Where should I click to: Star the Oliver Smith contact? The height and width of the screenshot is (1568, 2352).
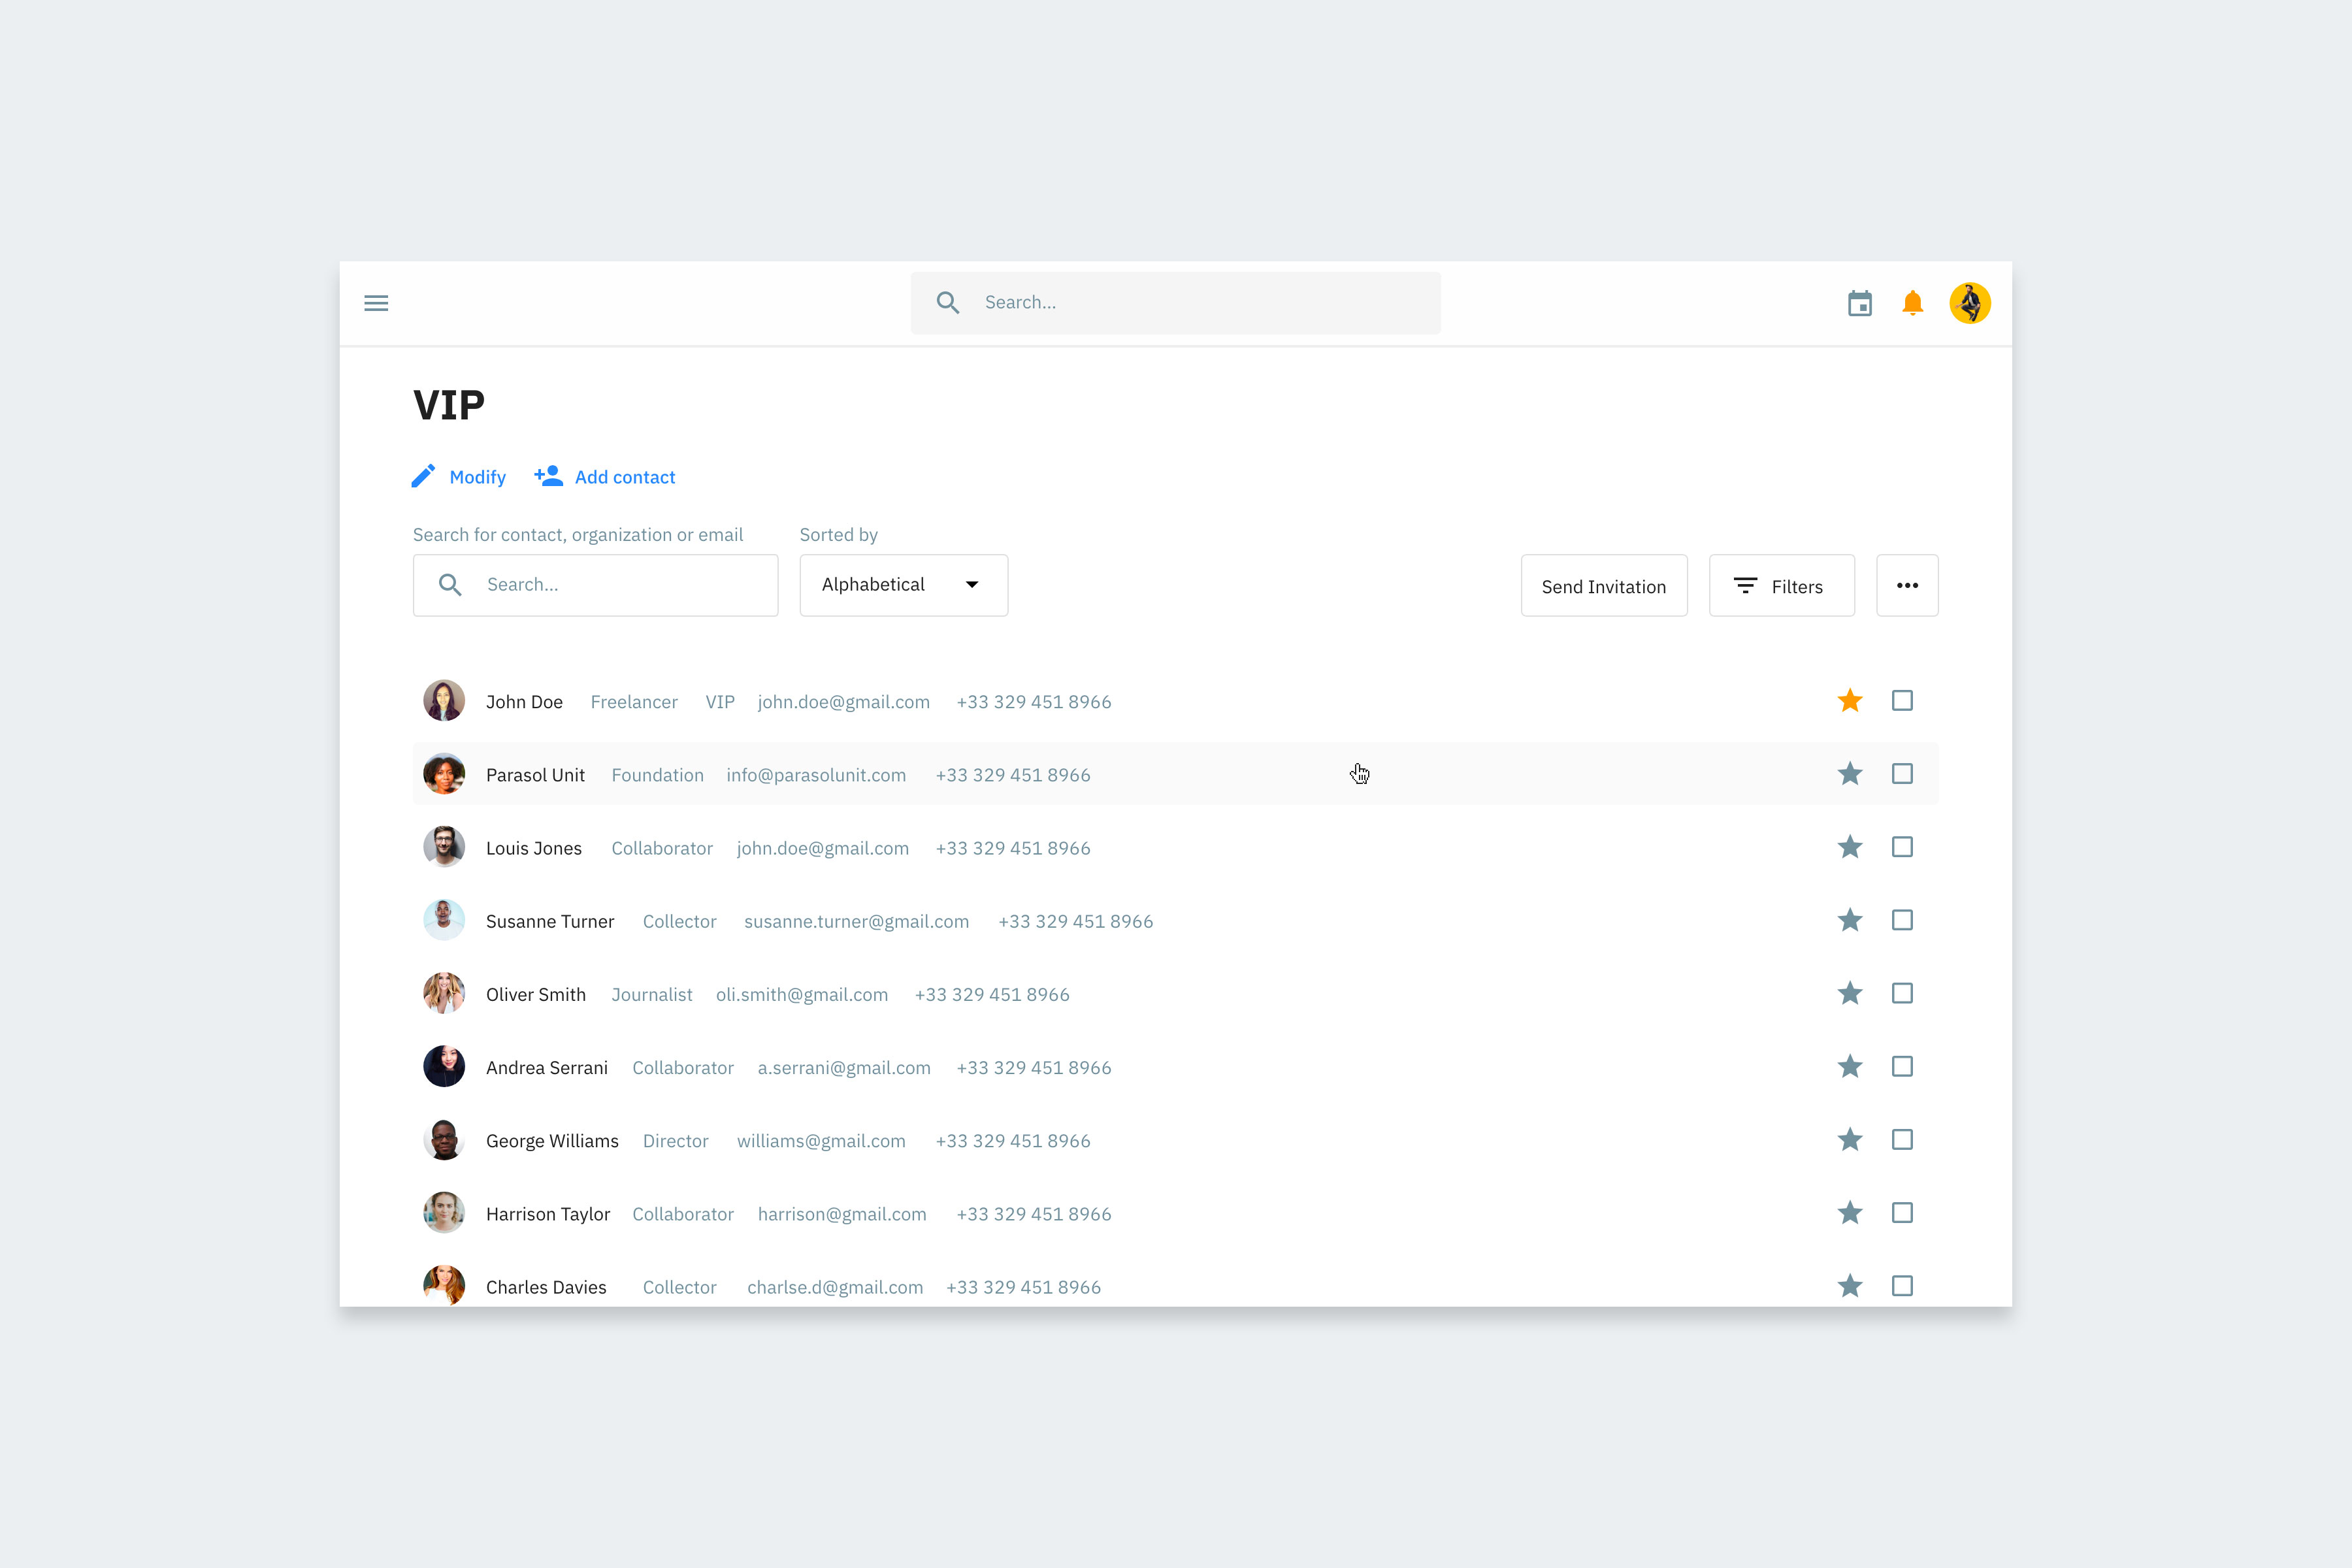click(x=1850, y=993)
